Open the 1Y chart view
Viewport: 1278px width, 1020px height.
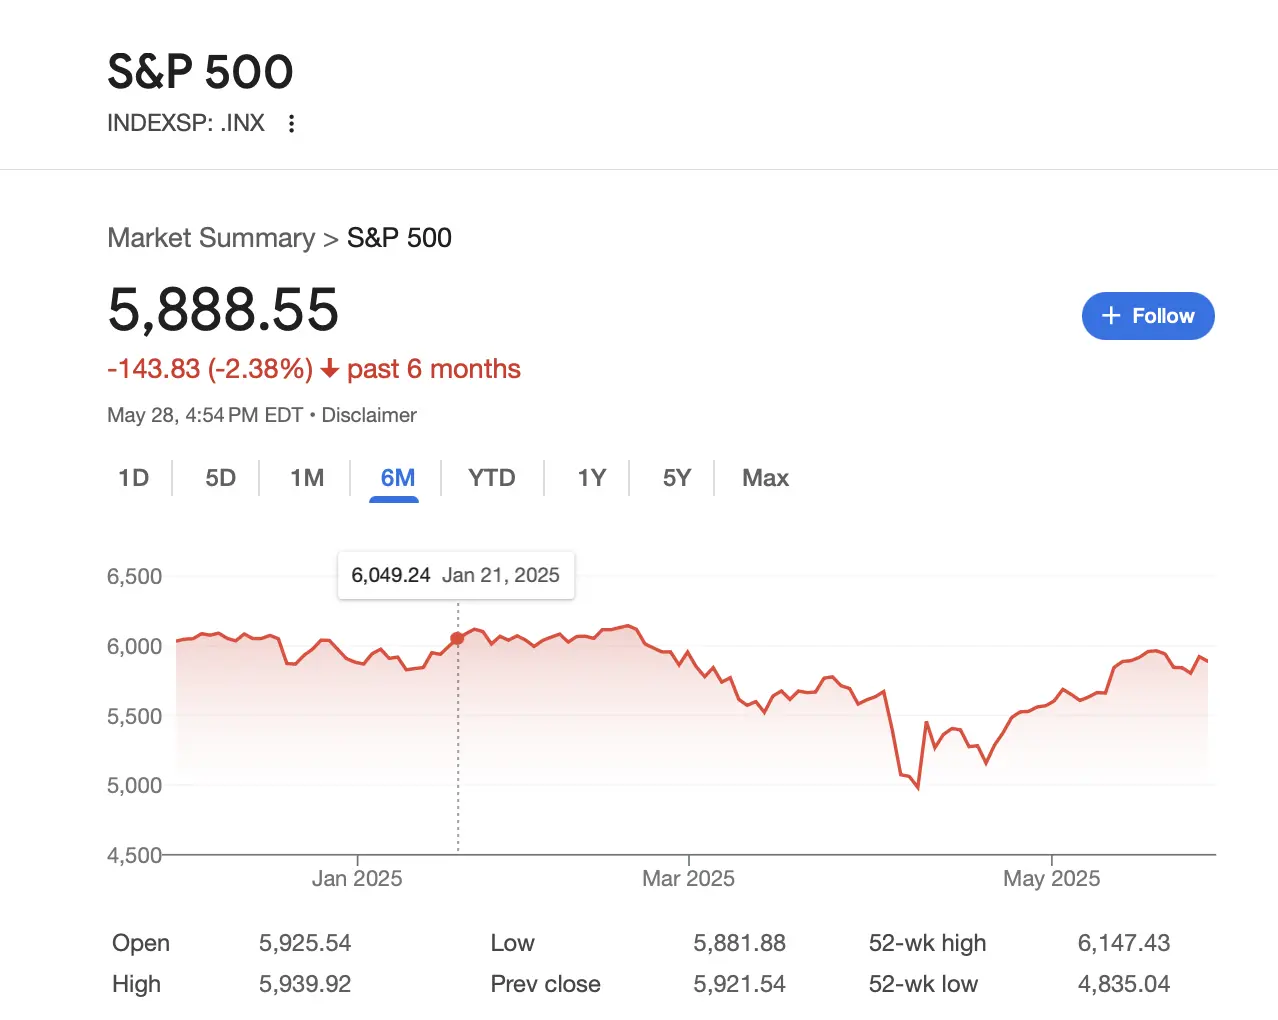[591, 478]
